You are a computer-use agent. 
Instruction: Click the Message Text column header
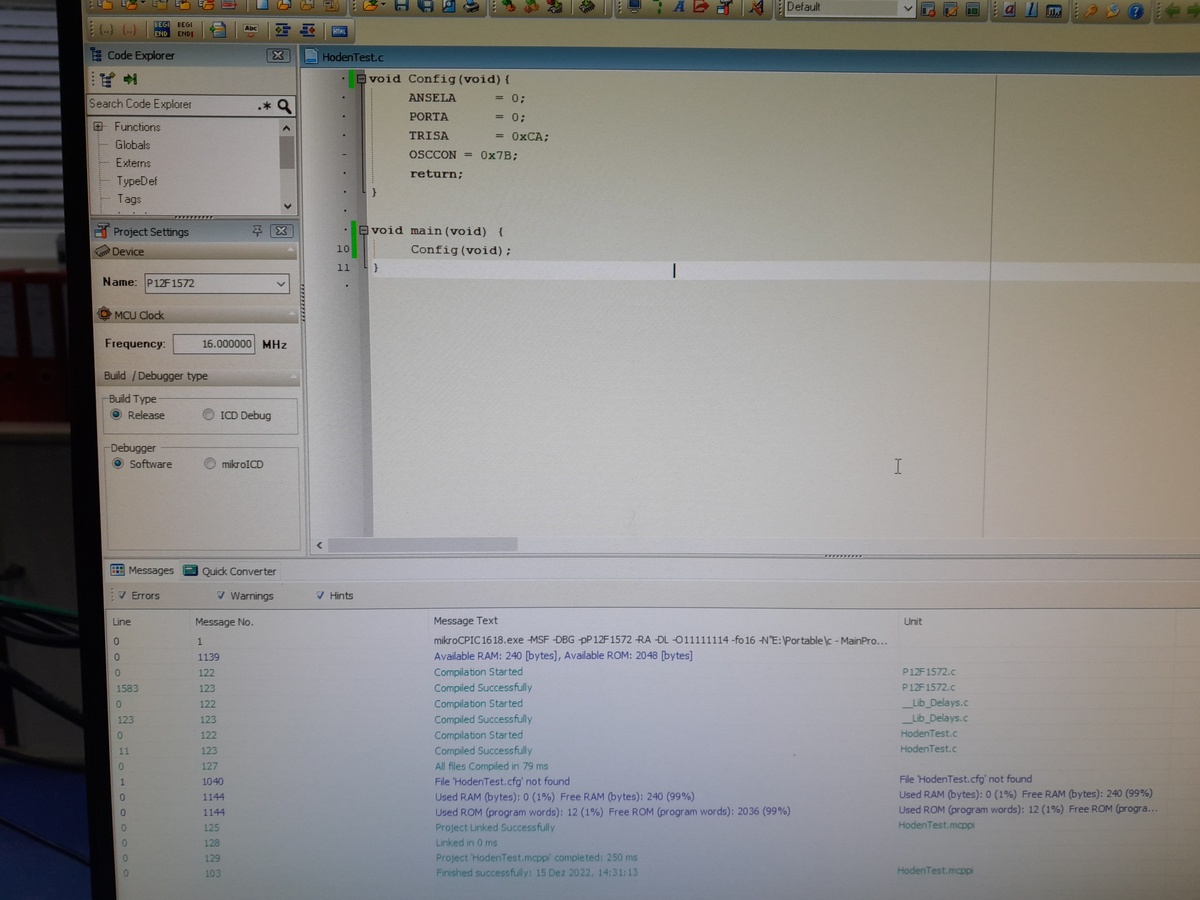[x=465, y=621]
